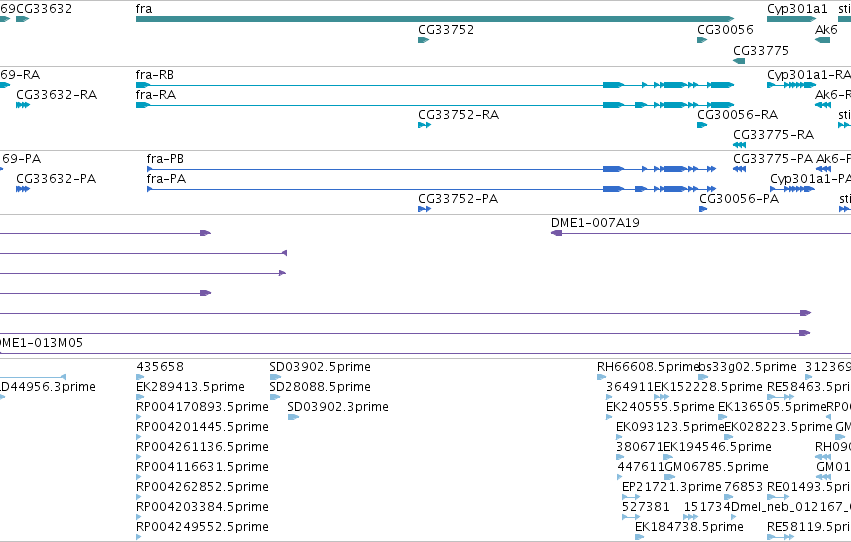Click the RH66608.5prime EST label
The image size is (851, 542).
point(648,367)
